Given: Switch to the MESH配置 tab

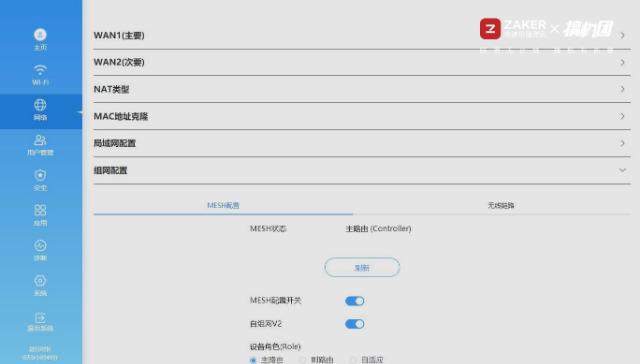Looking at the screenshot, I should pos(223,205).
